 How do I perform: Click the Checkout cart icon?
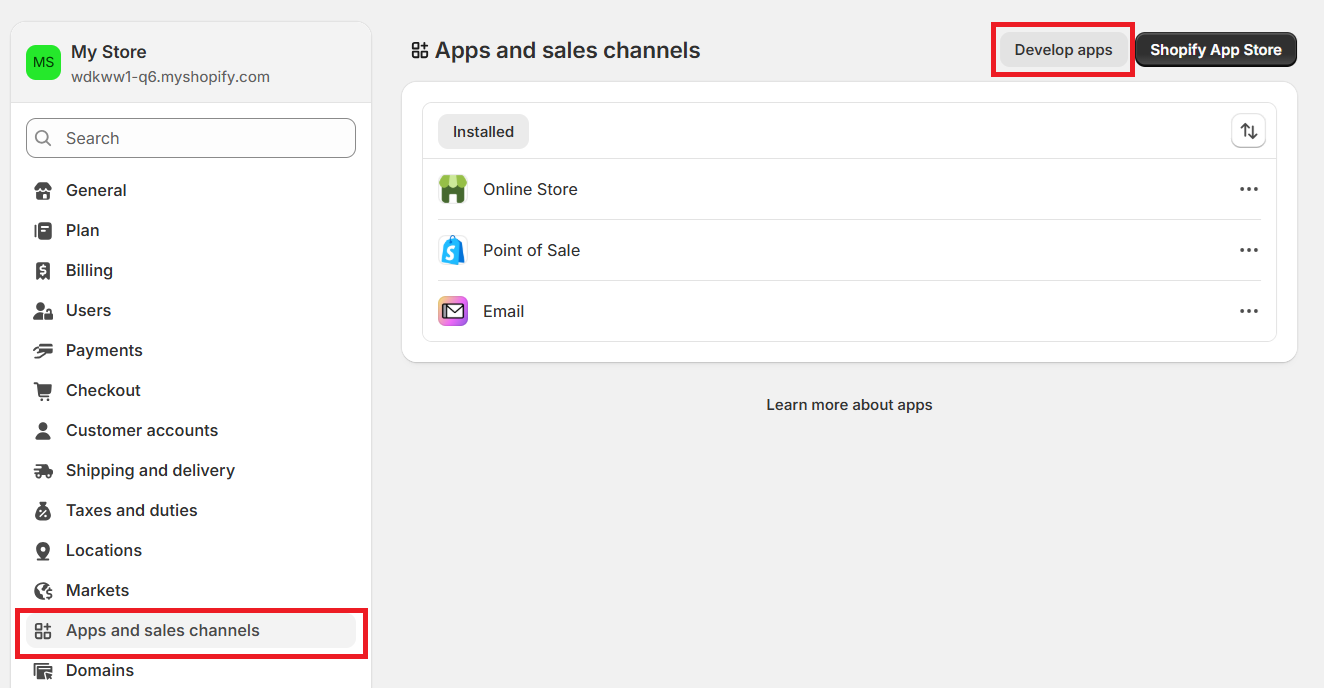[43, 390]
